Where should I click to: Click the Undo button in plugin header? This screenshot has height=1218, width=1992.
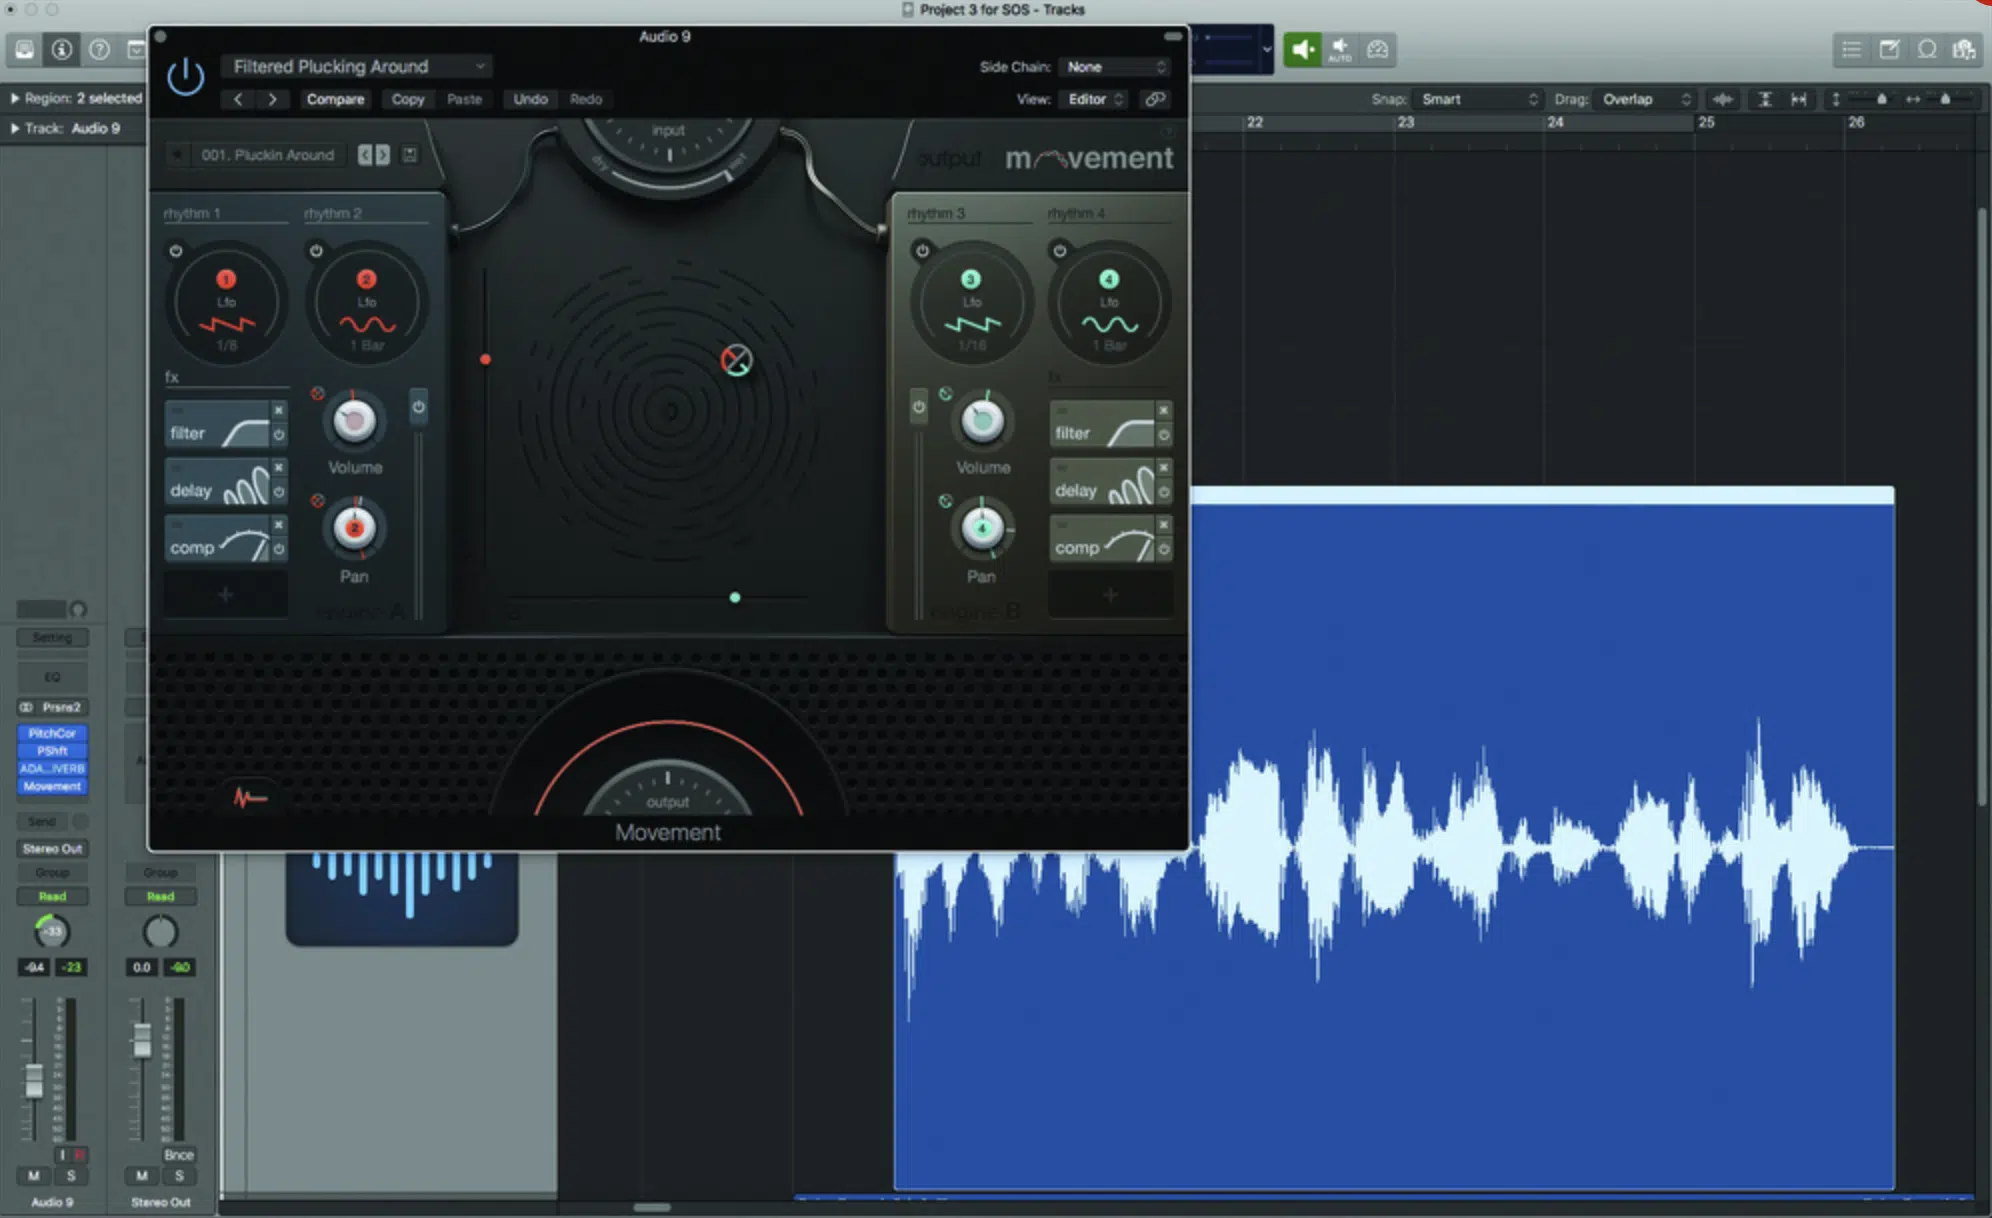pos(530,99)
